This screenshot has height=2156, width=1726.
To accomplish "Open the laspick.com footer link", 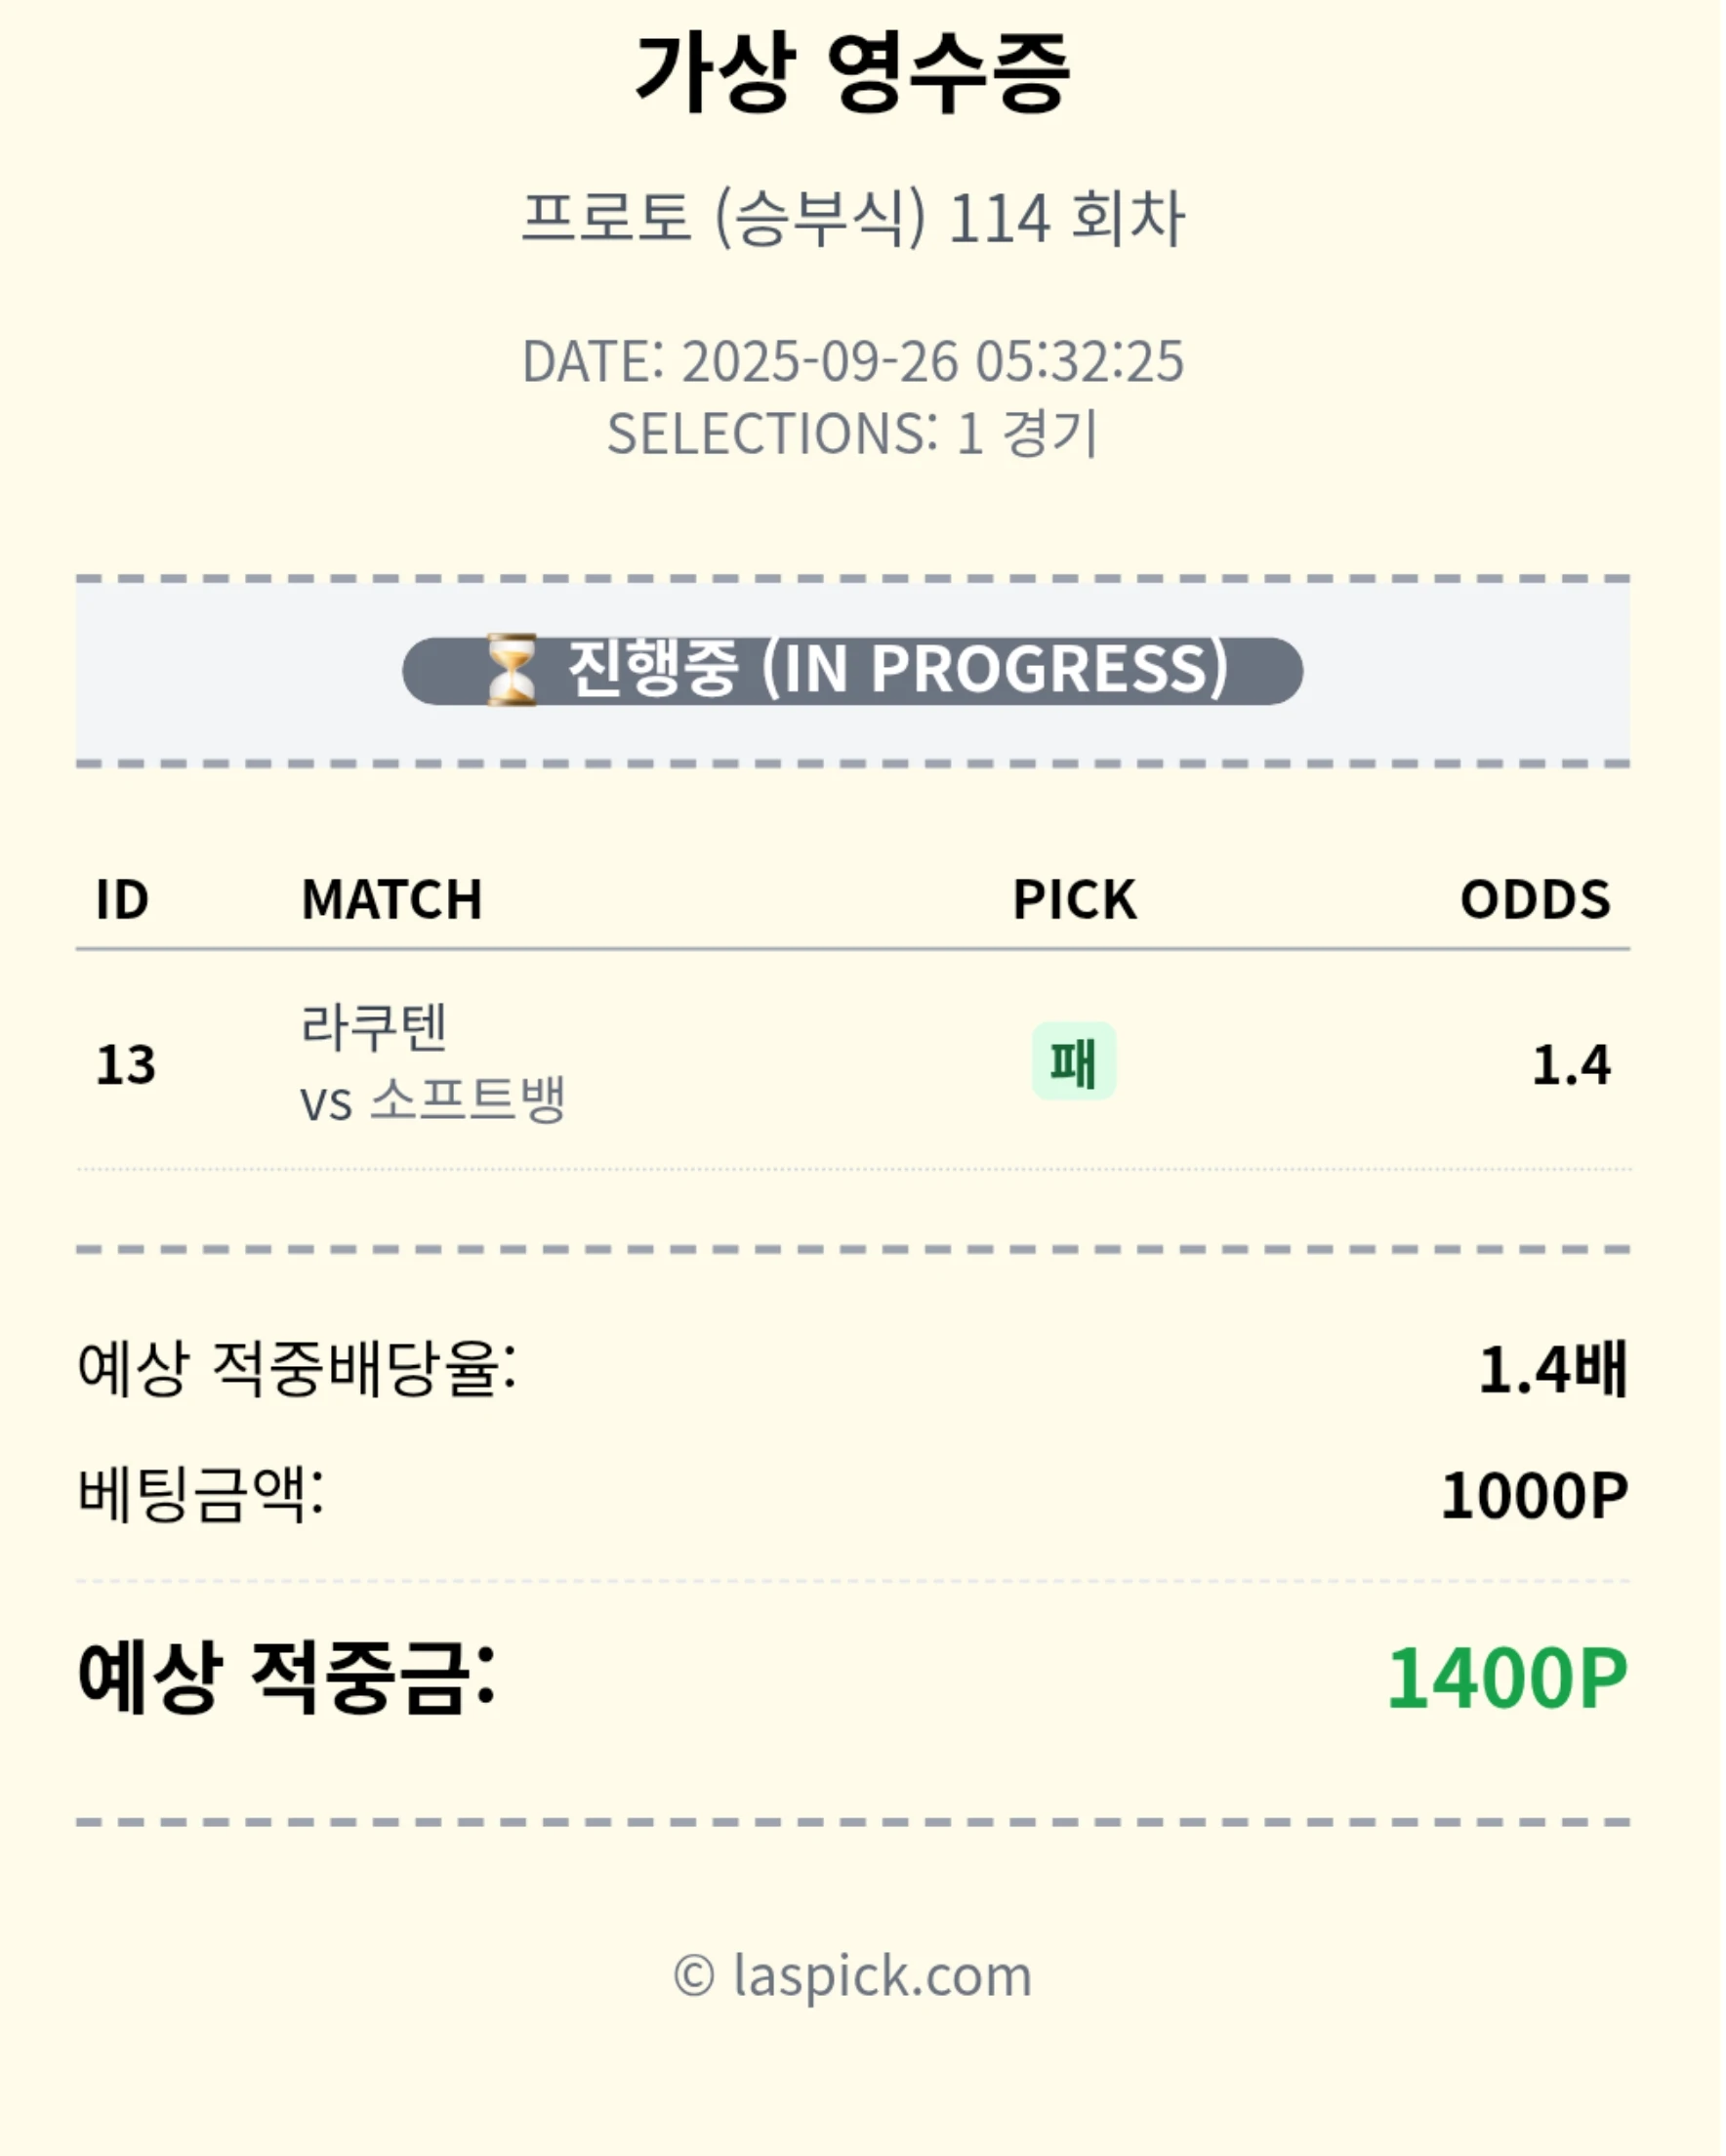I will click(x=853, y=1976).
